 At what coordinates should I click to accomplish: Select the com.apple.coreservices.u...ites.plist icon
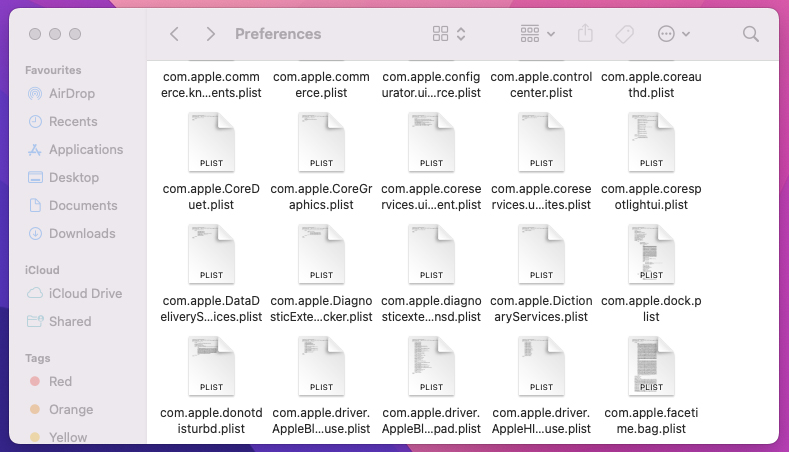coord(541,142)
